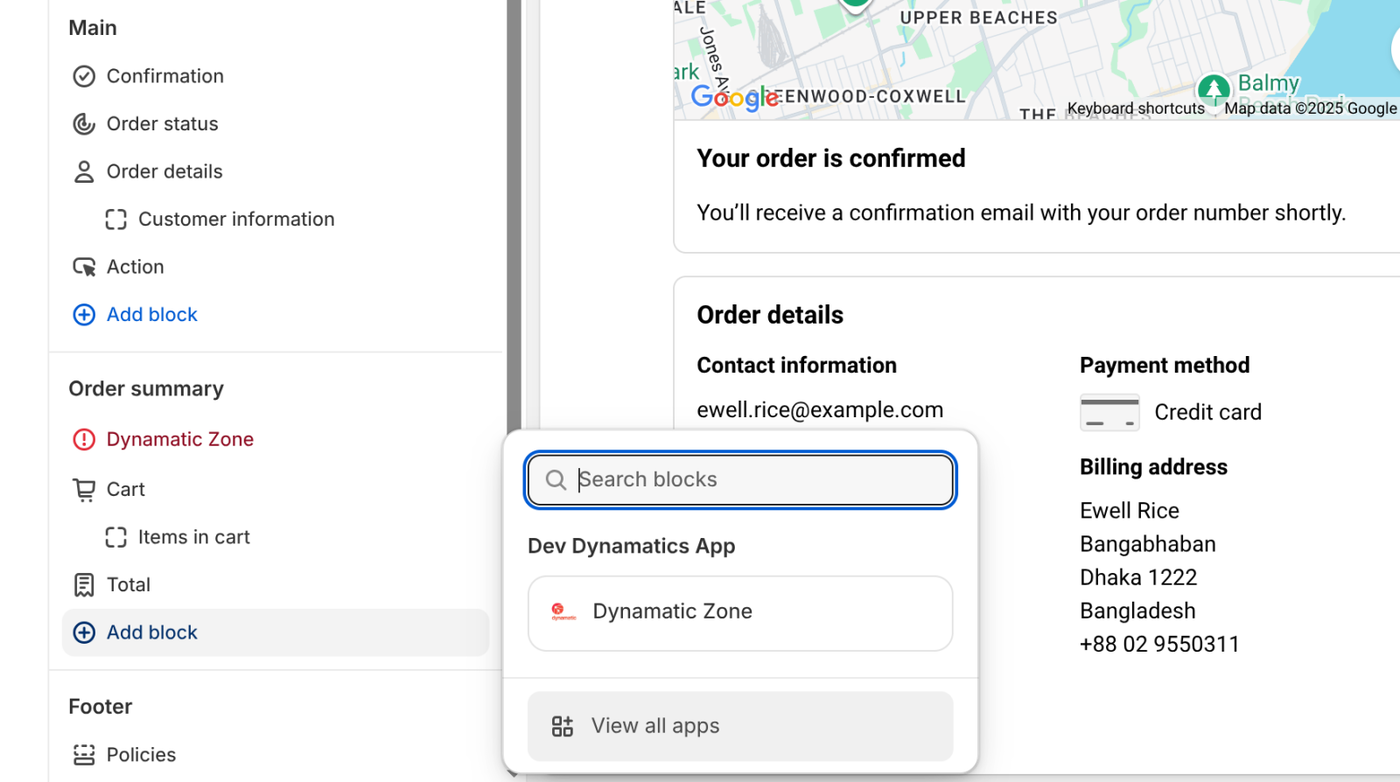1400x782 pixels.
Task: Click the Action cursor icon
Action: [84, 267]
